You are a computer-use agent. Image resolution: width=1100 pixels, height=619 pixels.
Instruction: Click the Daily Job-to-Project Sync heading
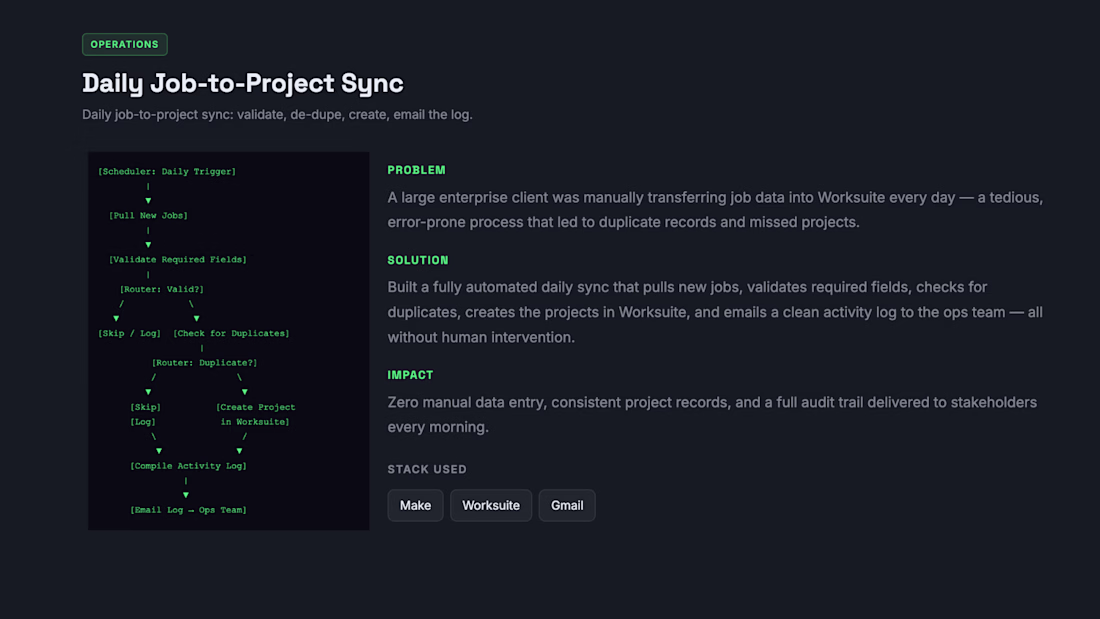(243, 83)
